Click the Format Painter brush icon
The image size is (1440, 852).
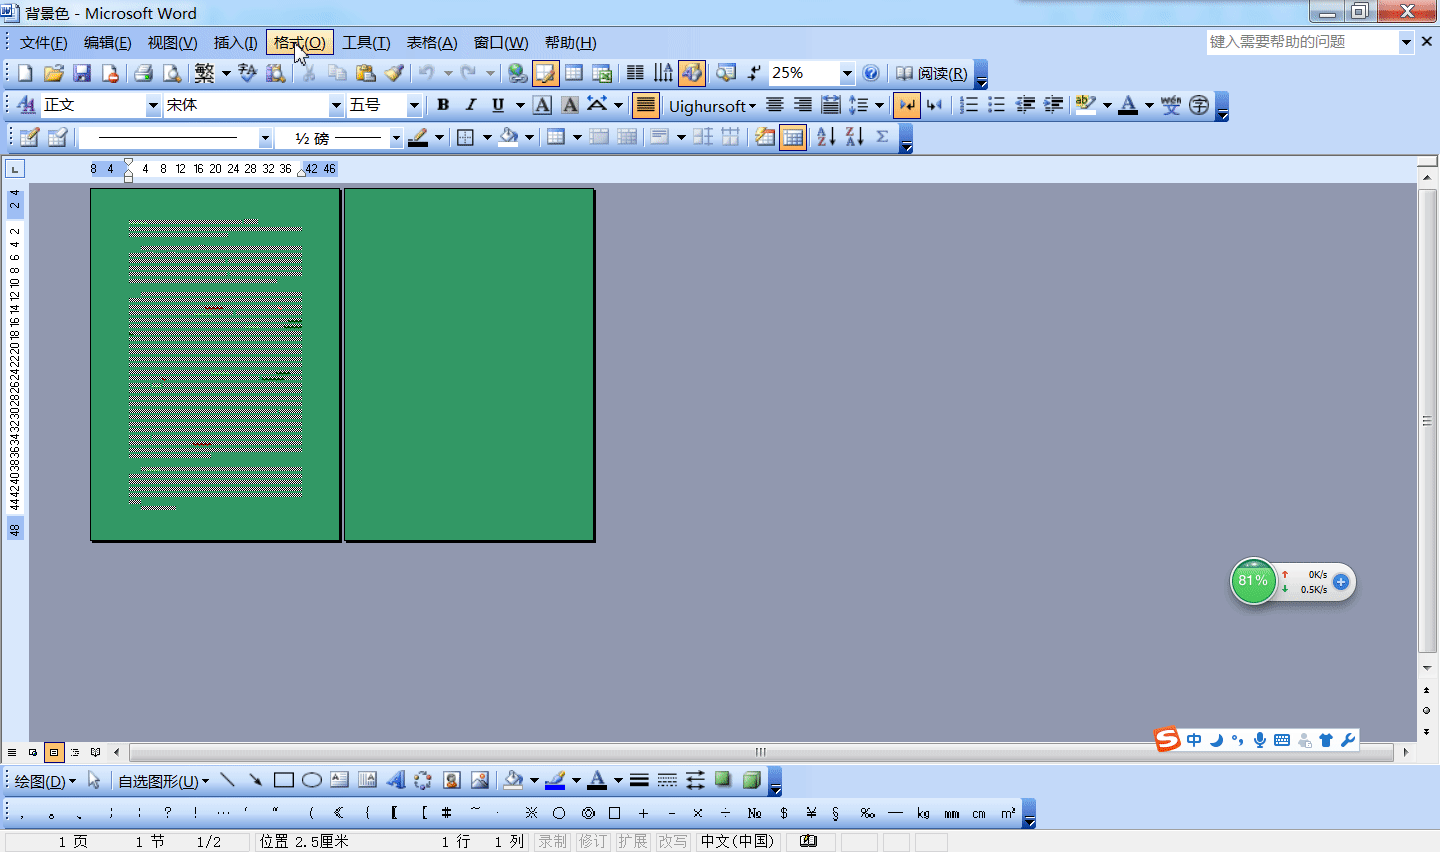[394, 73]
